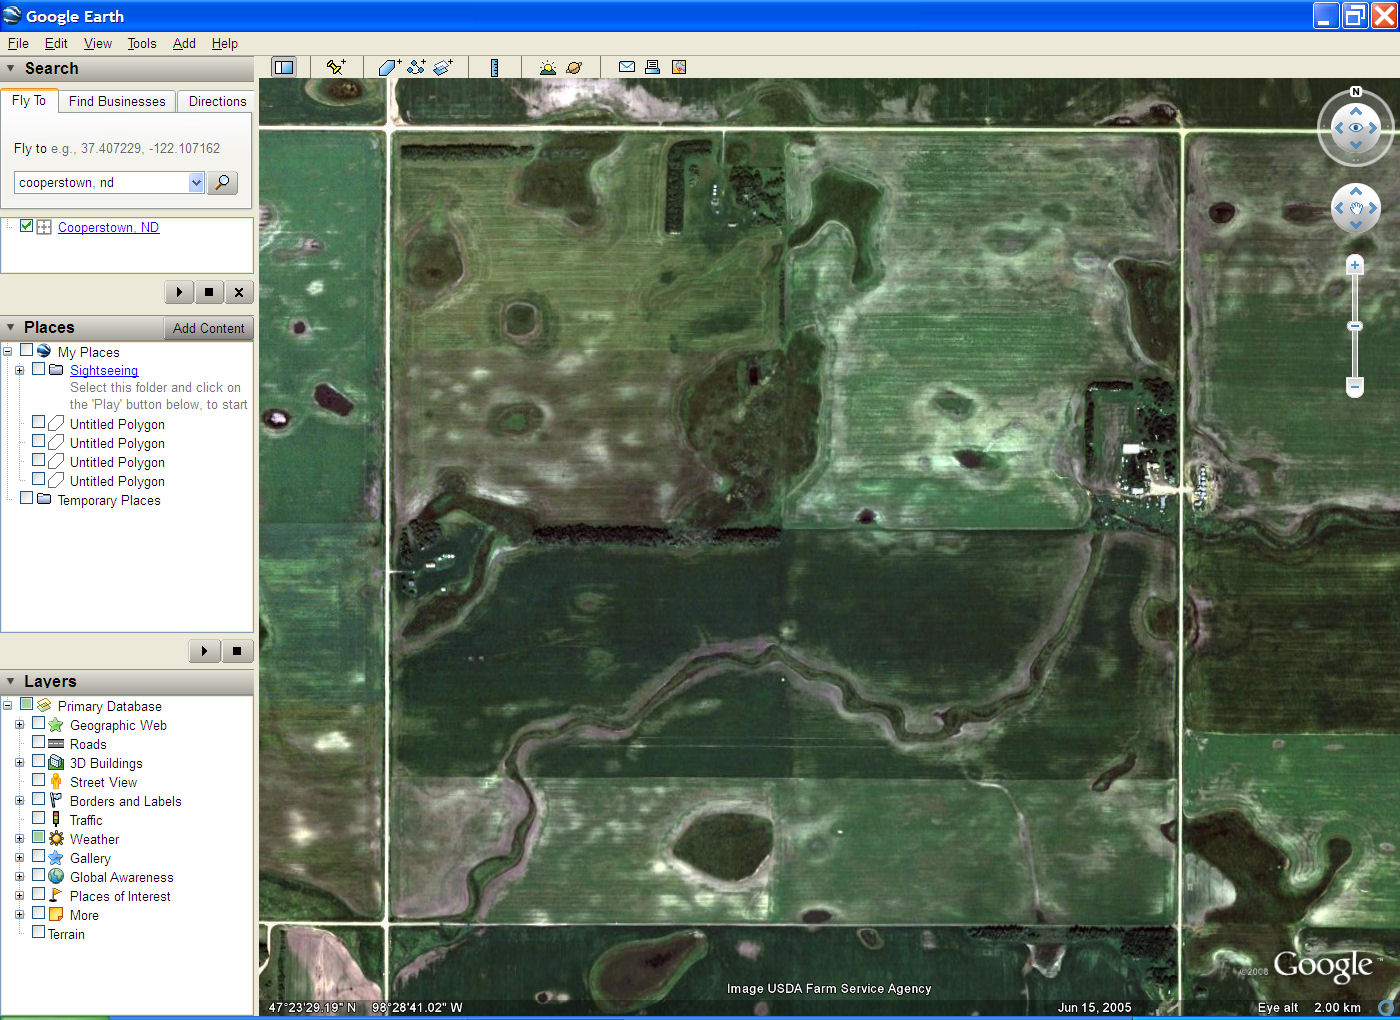Click the Move joystick hand center

pos(1356,209)
